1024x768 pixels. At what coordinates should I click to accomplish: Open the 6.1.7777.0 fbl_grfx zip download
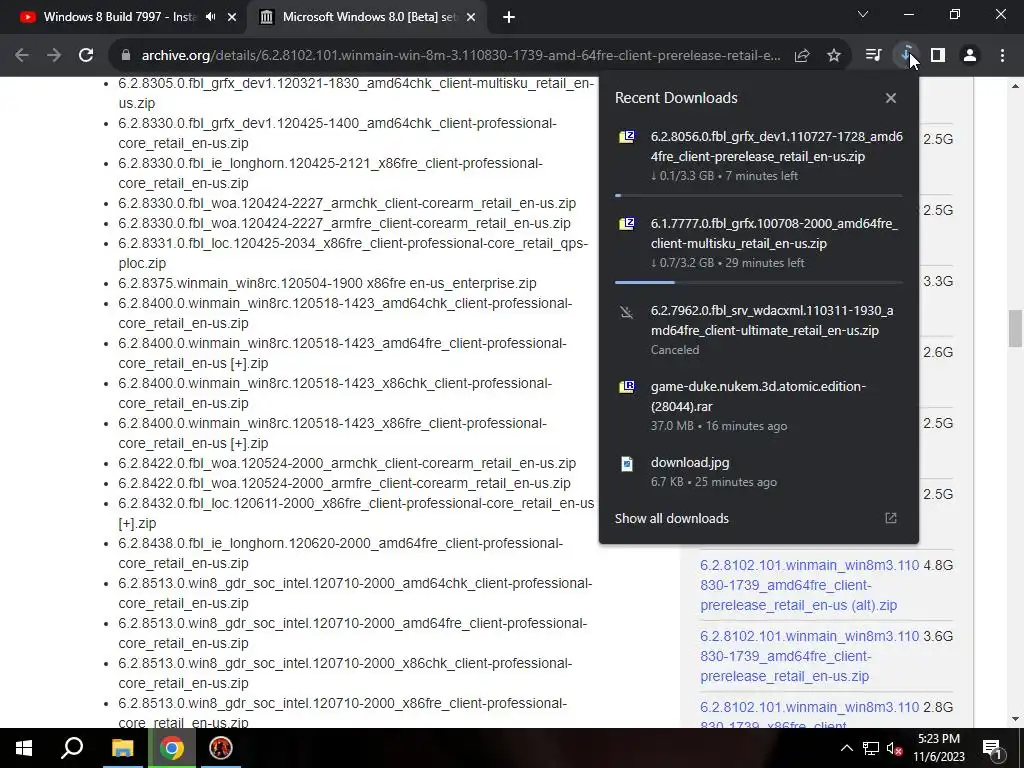tap(759, 243)
